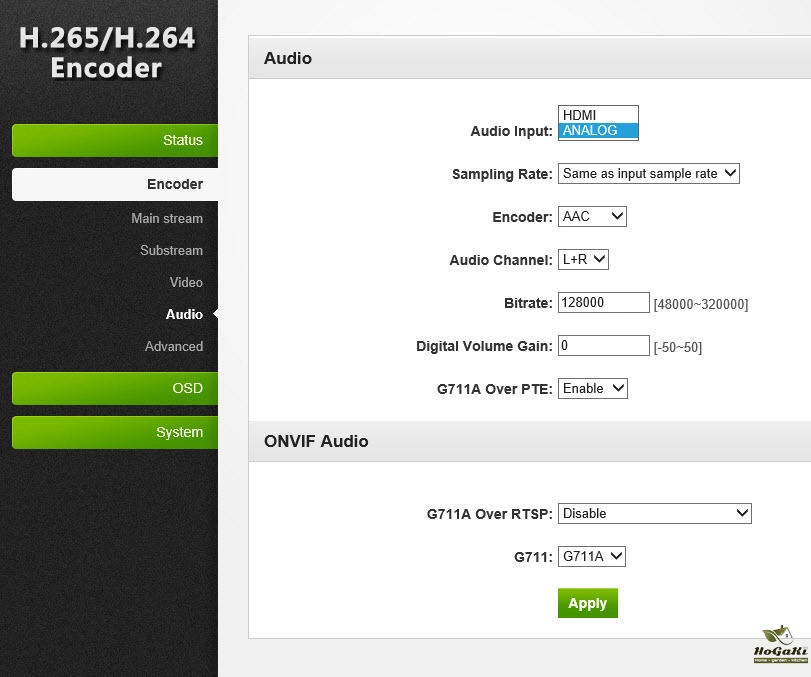Viewport: 811px width, 677px height.
Task: Open the OSD section
Action: [115, 388]
